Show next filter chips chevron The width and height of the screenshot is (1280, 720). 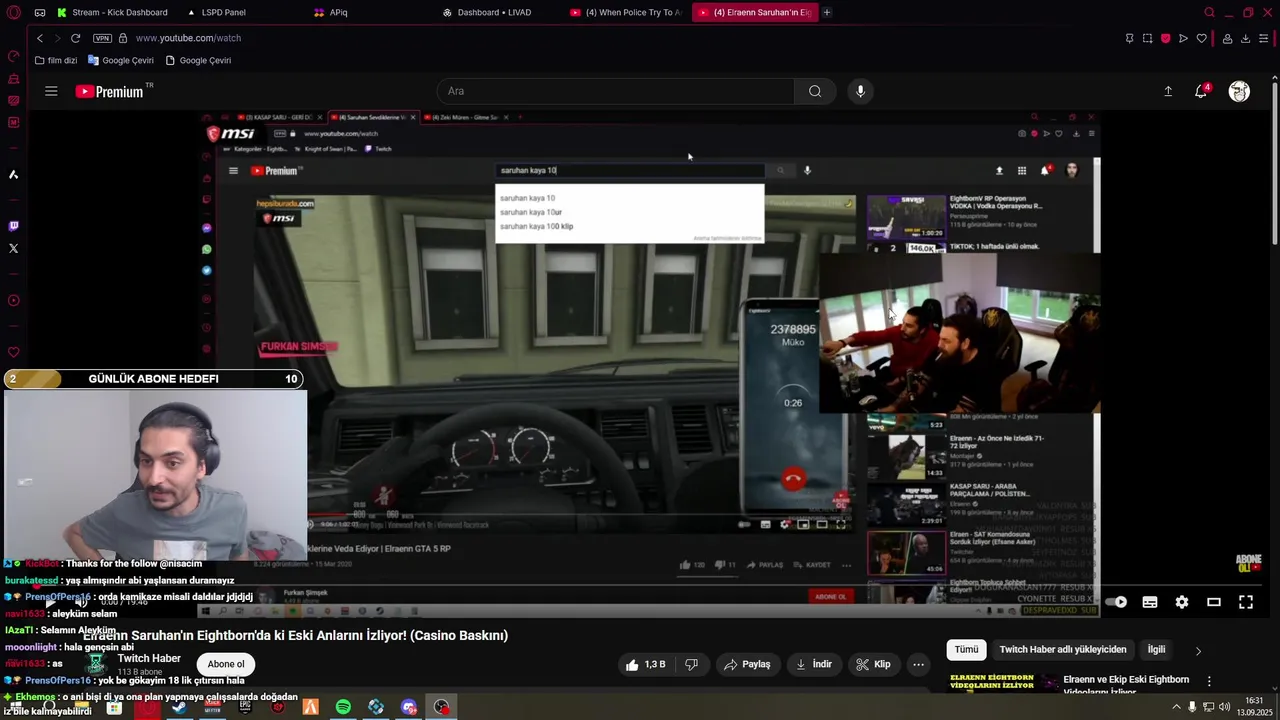coord(1198,651)
